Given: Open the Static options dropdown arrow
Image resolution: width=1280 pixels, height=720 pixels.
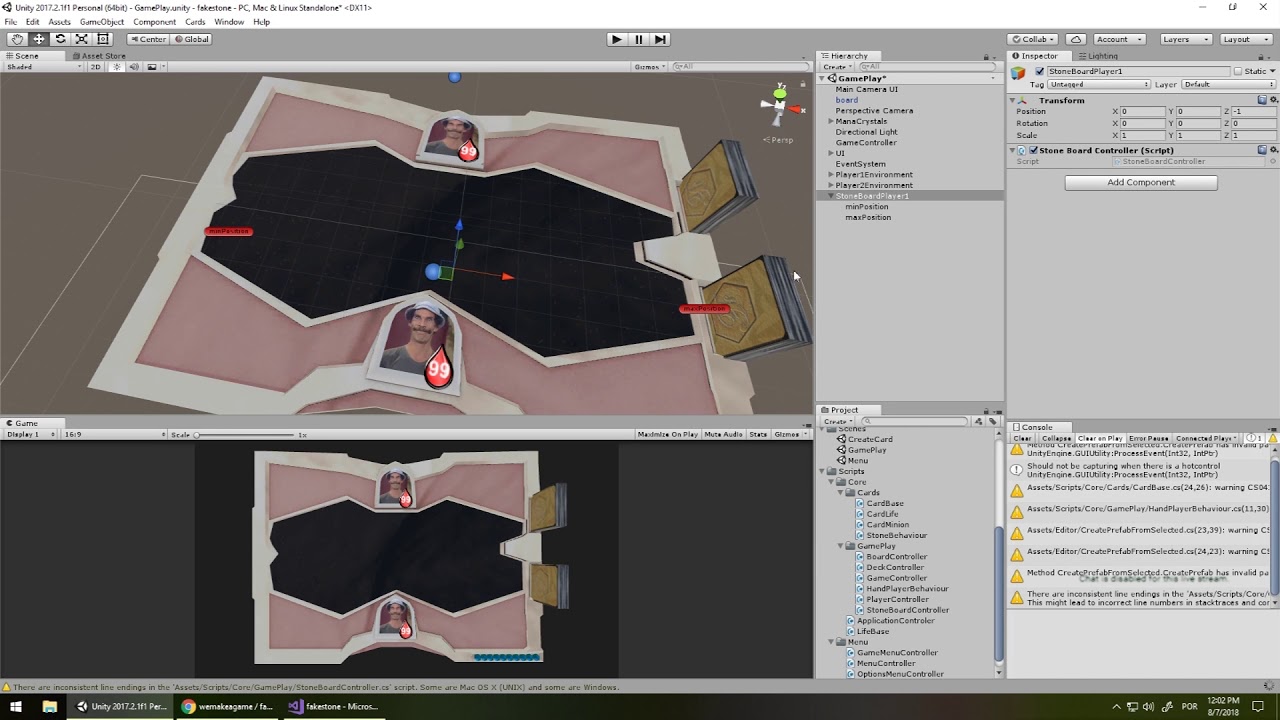Looking at the screenshot, I should click(x=1273, y=72).
